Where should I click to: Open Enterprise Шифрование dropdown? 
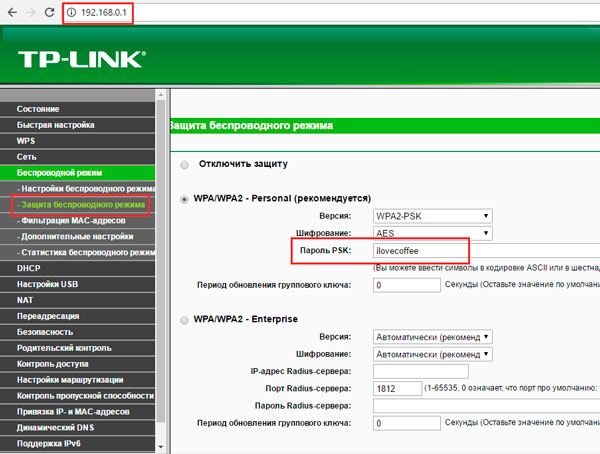click(431, 354)
